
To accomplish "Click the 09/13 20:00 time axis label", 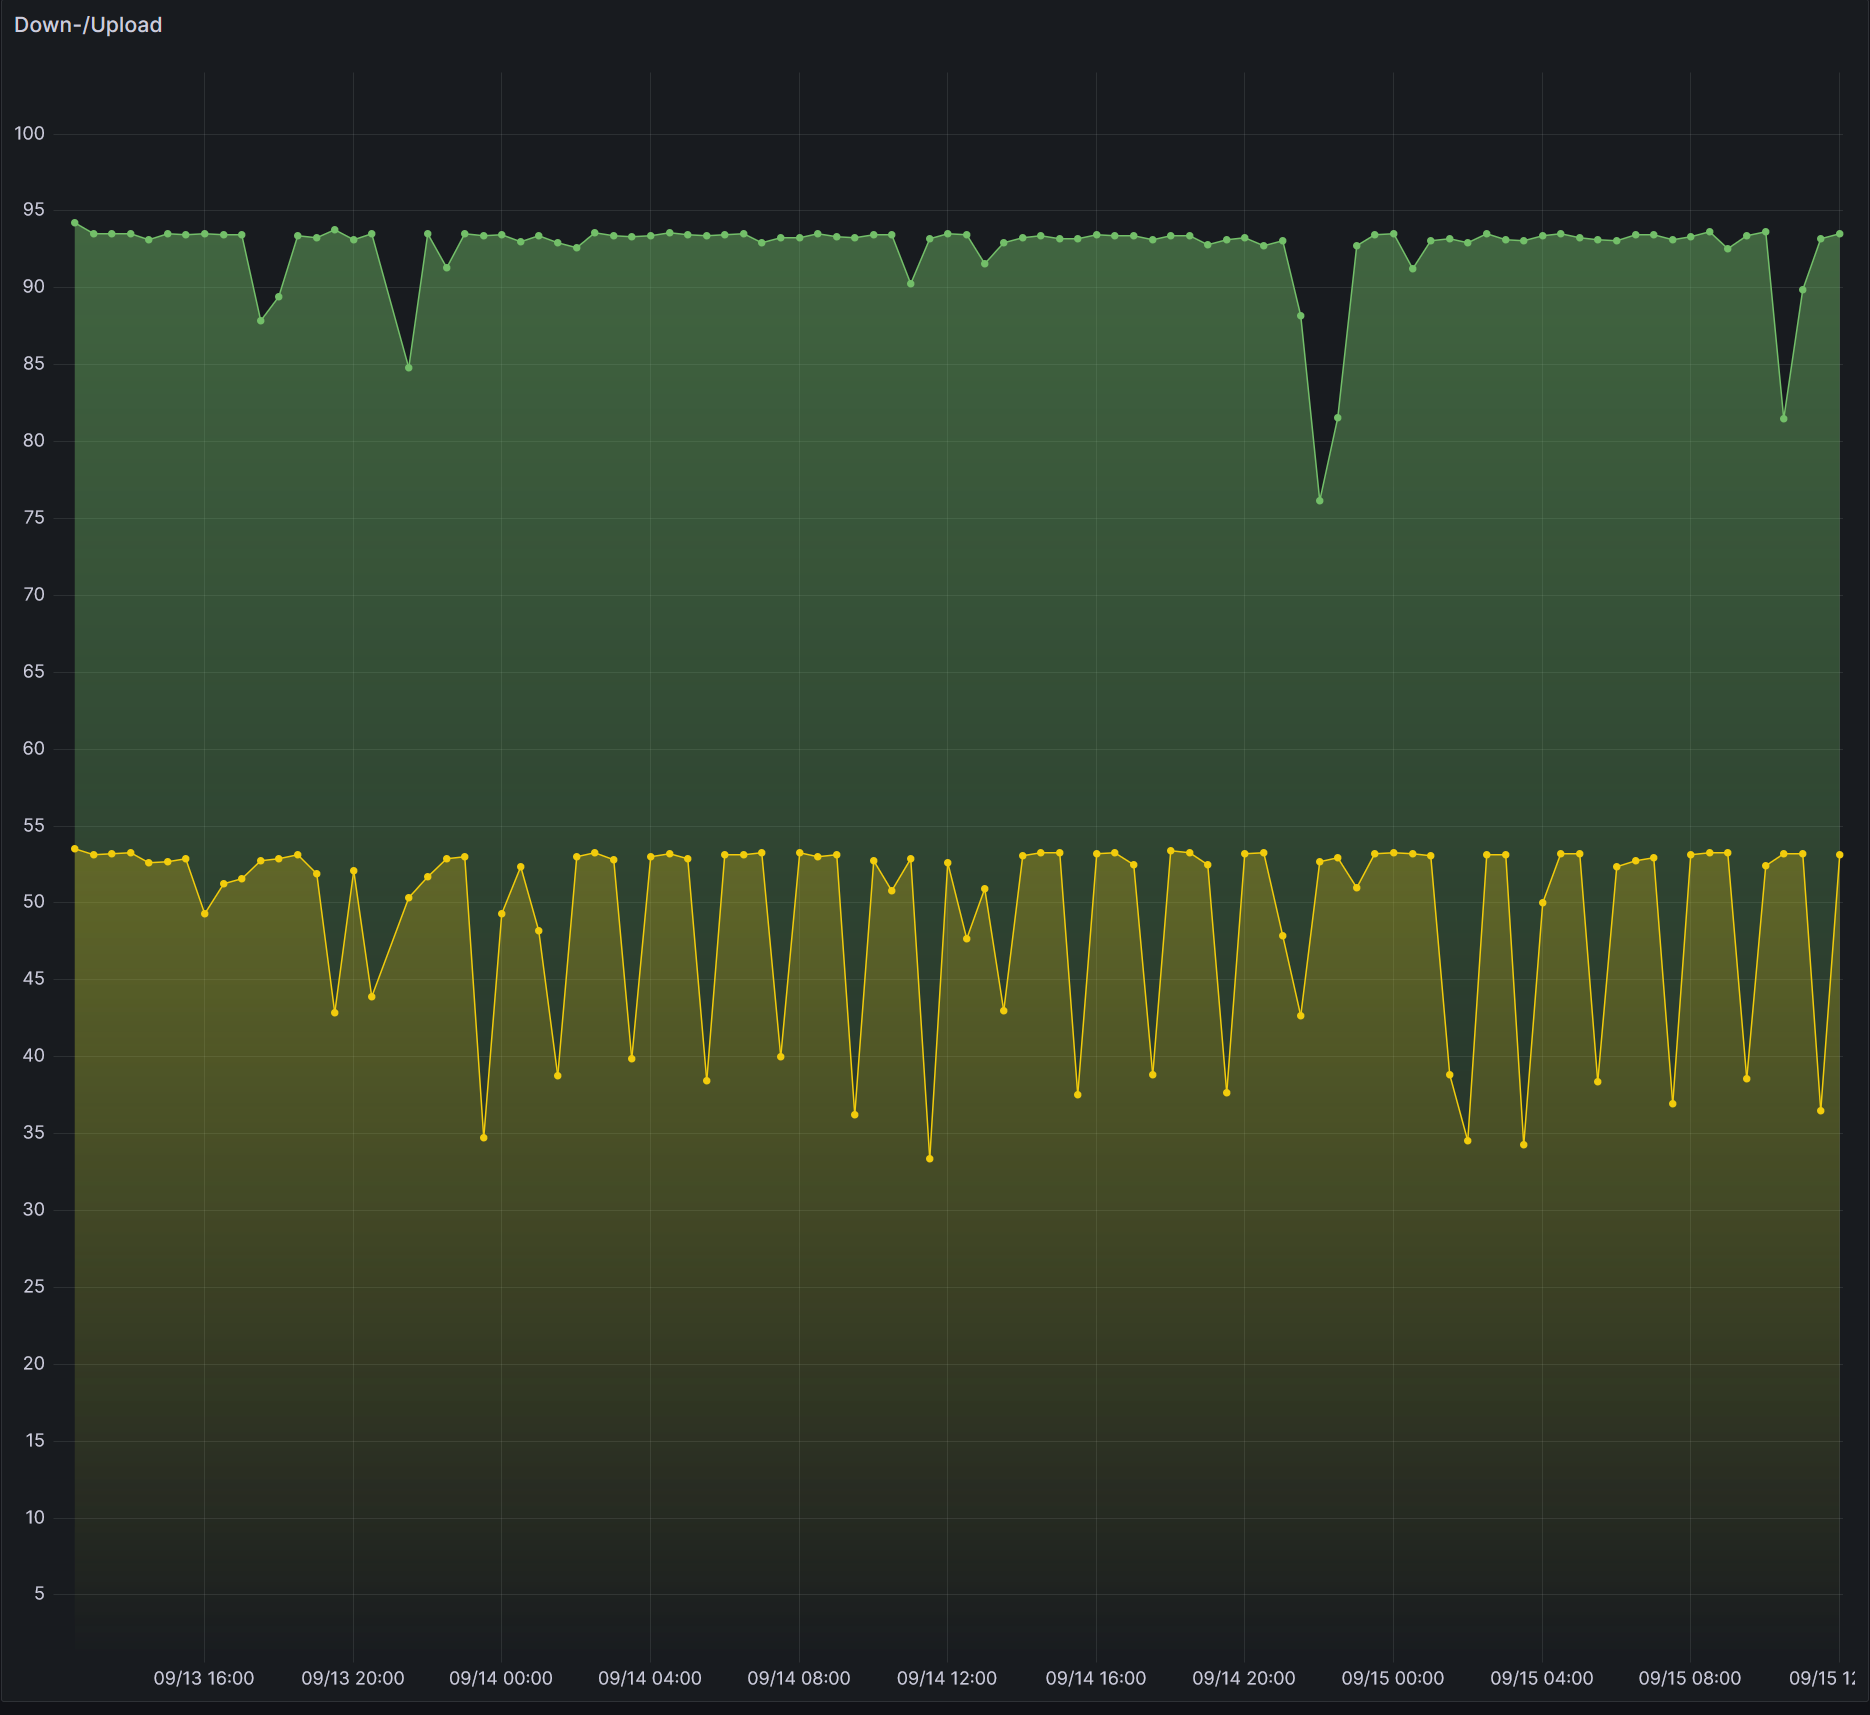I will (x=353, y=1679).
